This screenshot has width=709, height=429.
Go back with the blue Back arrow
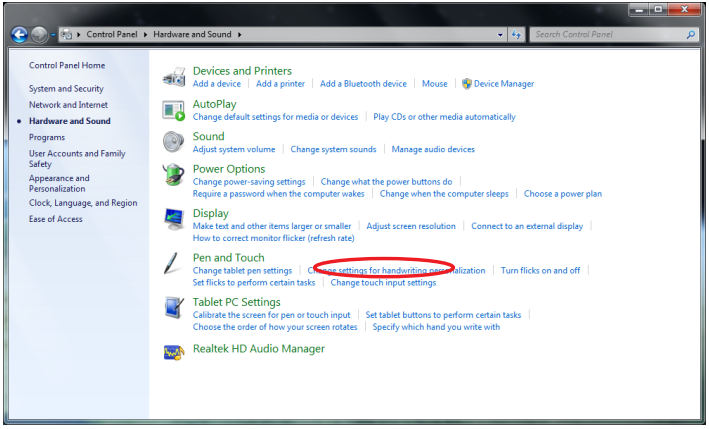point(19,34)
